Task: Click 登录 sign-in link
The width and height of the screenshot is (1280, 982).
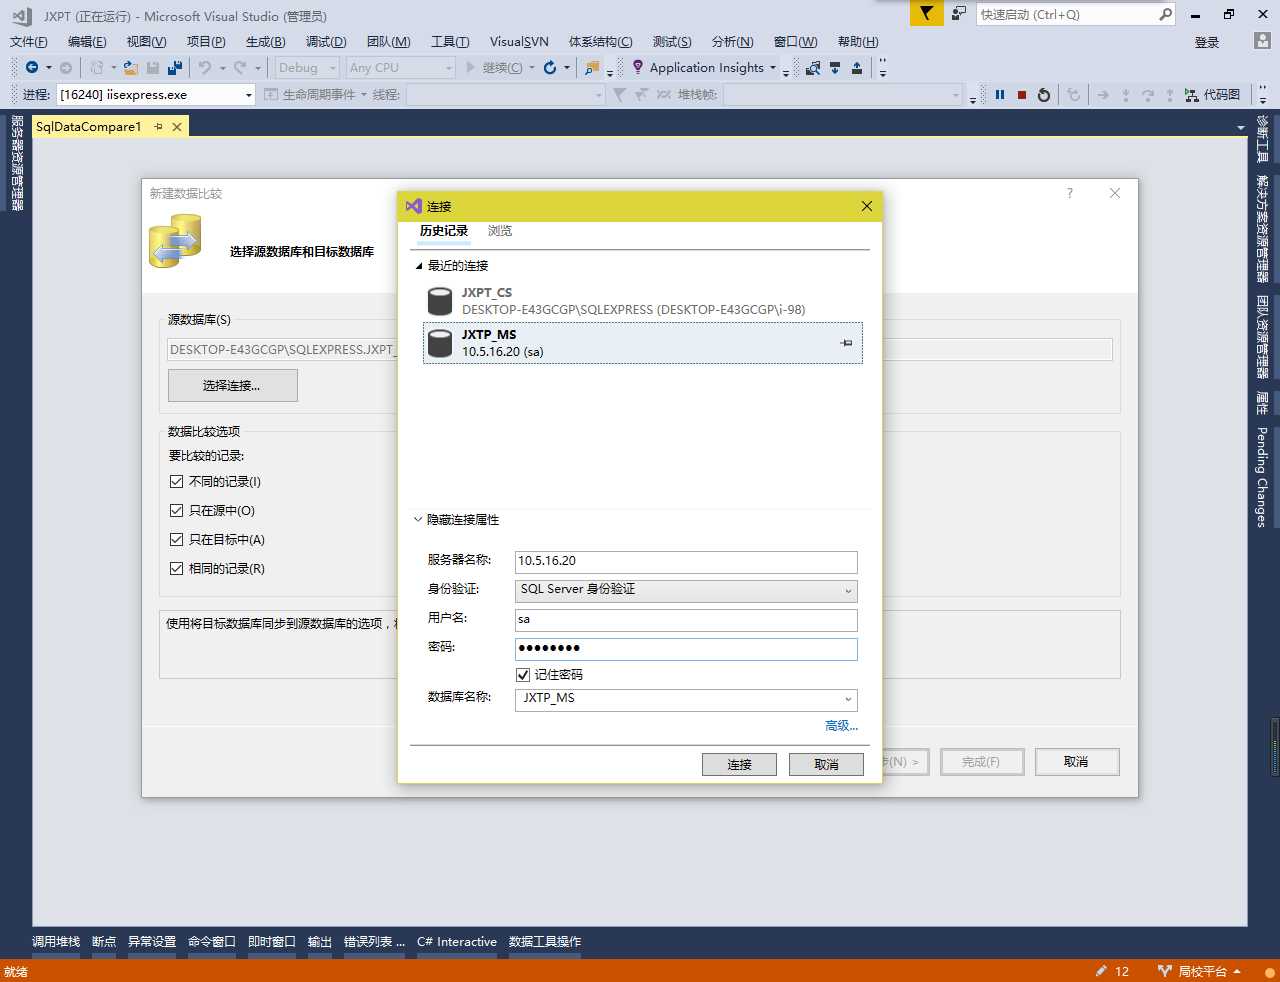Action: click(x=1207, y=42)
